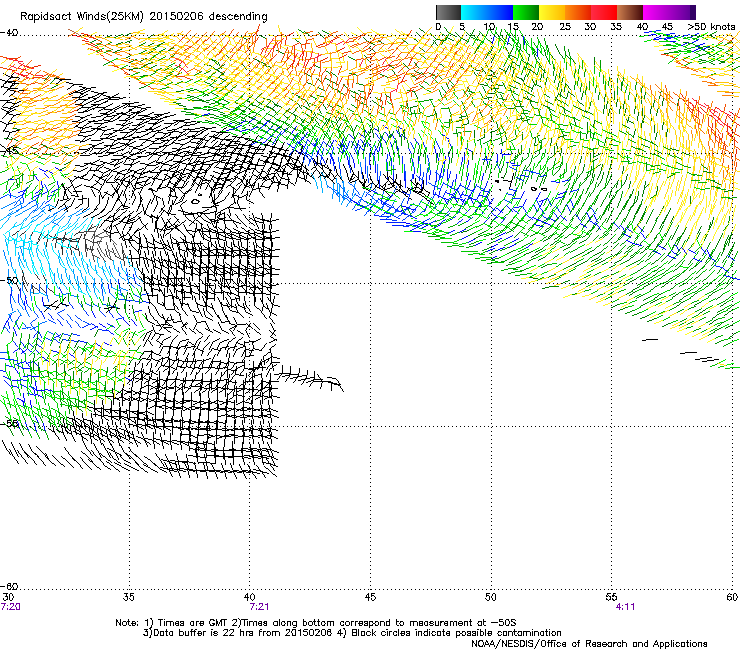Click the '40' longitude label on bottom axis
The height and width of the screenshot is (650, 740).
point(249,597)
